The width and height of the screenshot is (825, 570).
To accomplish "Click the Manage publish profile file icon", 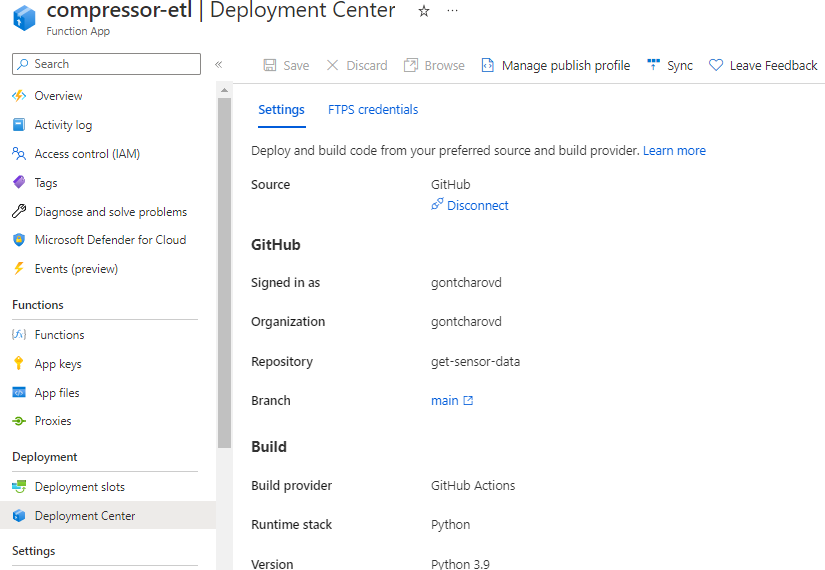I will coord(488,65).
